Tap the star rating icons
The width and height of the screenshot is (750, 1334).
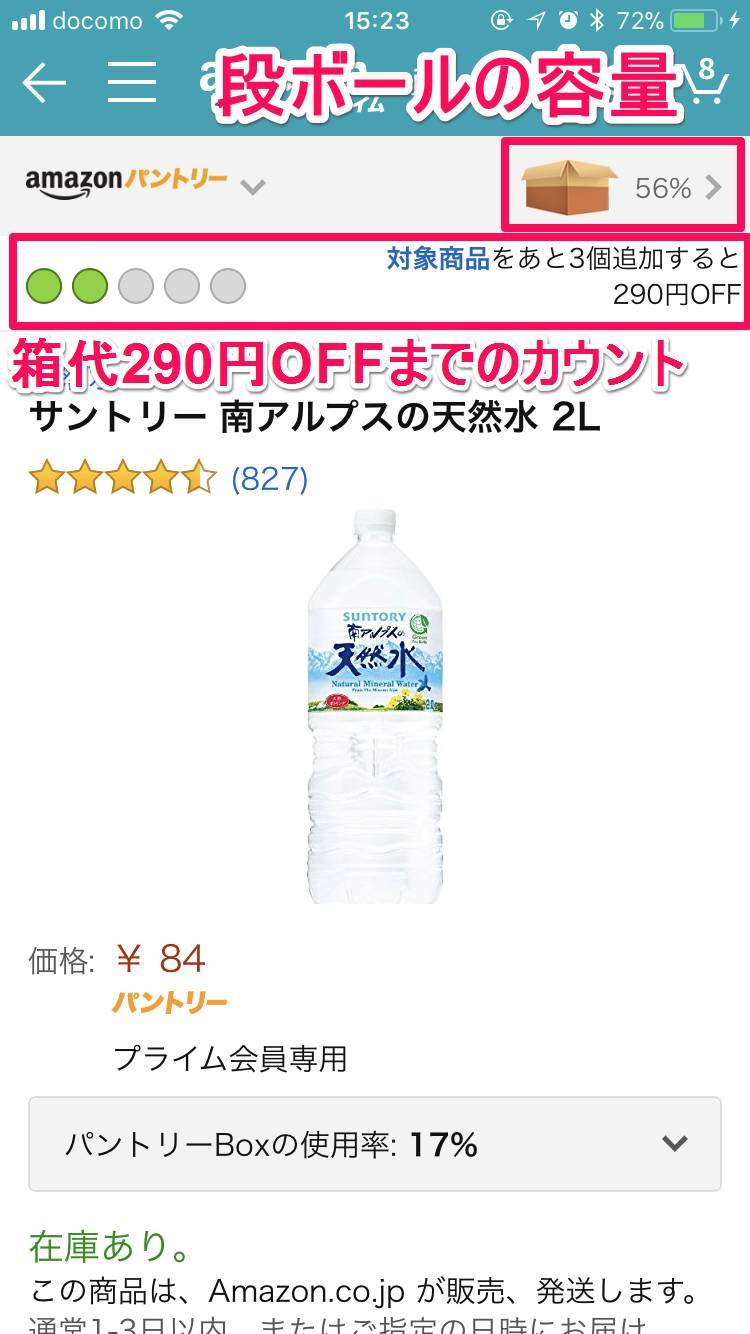[122, 478]
